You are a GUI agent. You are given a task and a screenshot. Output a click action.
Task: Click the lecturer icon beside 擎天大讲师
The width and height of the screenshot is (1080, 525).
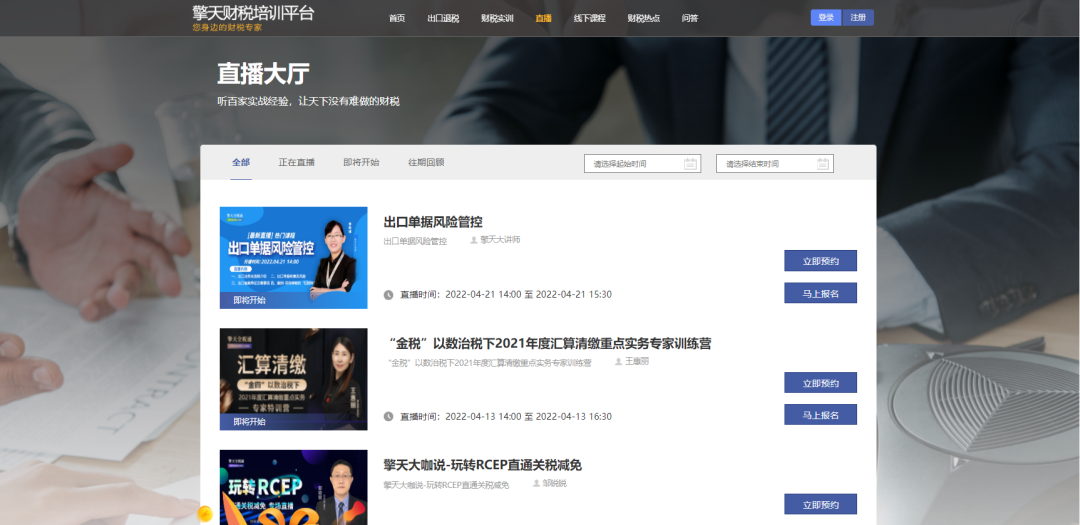click(474, 240)
